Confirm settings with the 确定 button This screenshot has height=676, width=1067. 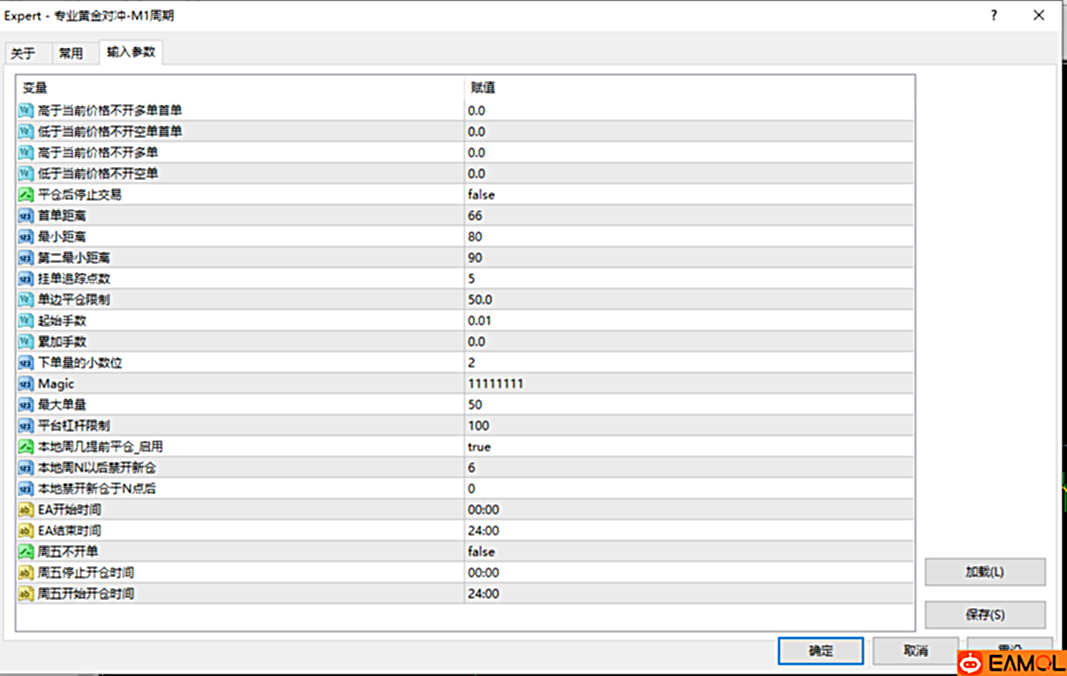pos(820,651)
